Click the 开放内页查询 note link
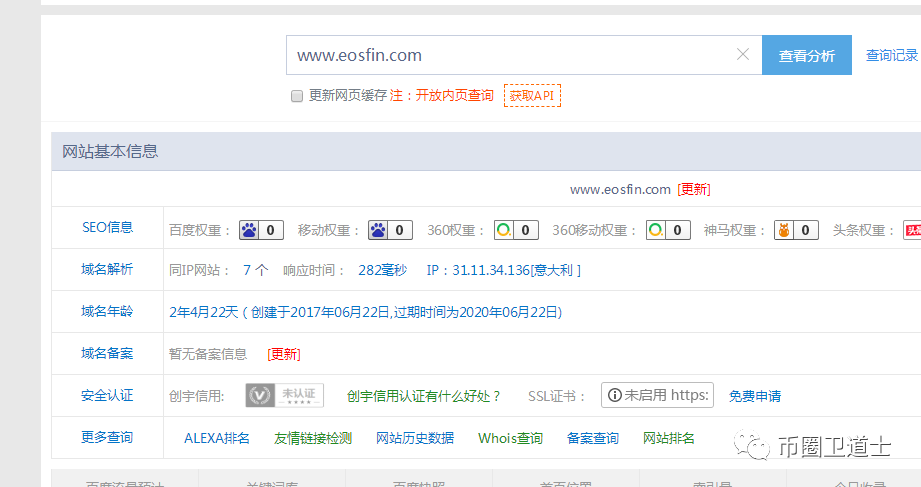 (x=455, y=95)
